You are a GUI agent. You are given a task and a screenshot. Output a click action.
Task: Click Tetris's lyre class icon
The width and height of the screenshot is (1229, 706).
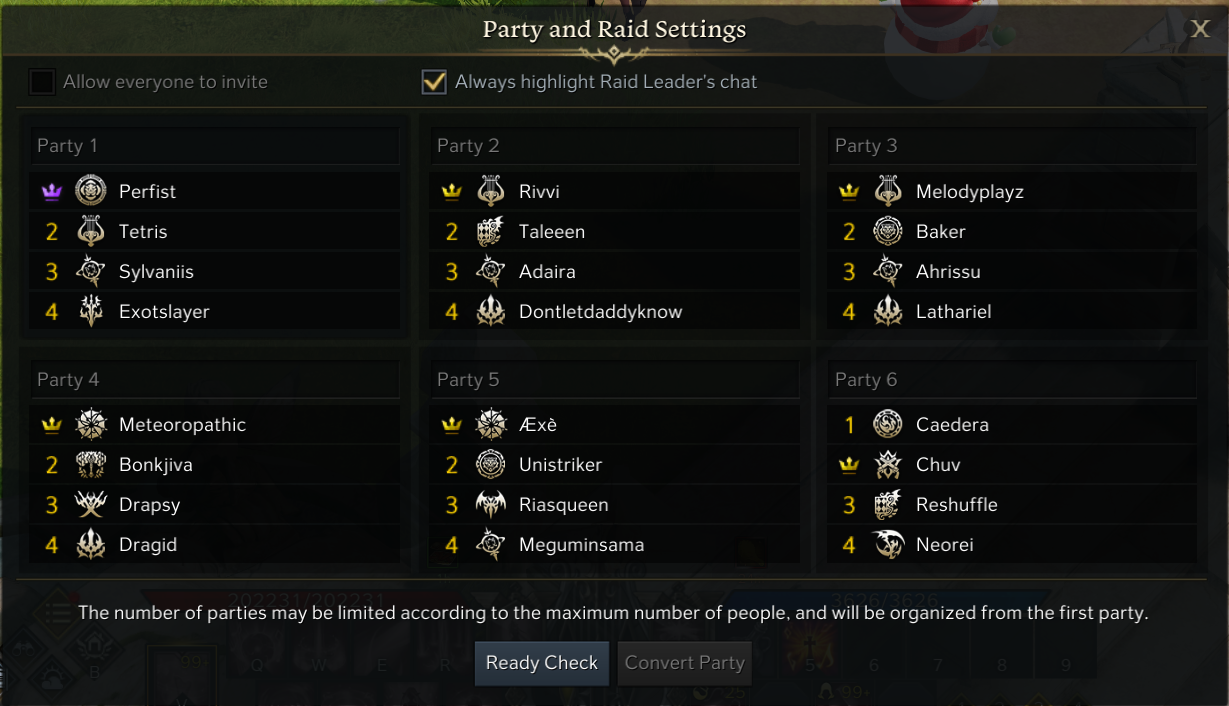[x=91, y=231]
